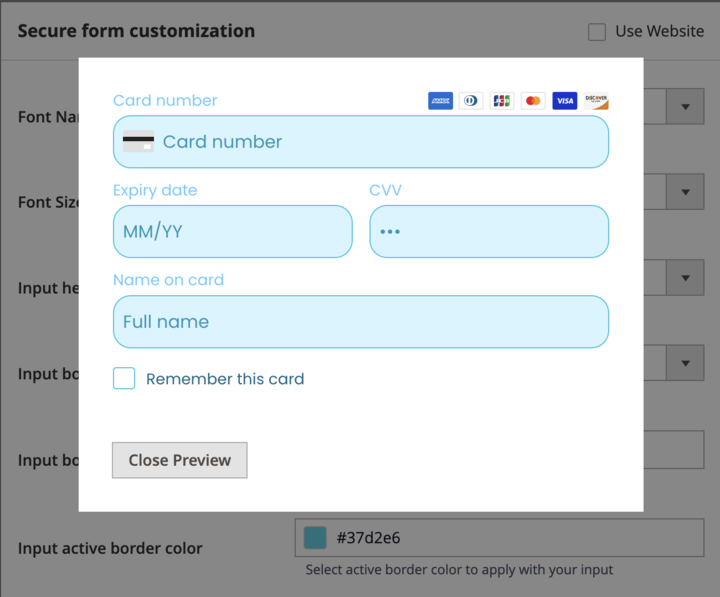
Task: Click the Discover card icon
Action: click(x=596, y=101)
